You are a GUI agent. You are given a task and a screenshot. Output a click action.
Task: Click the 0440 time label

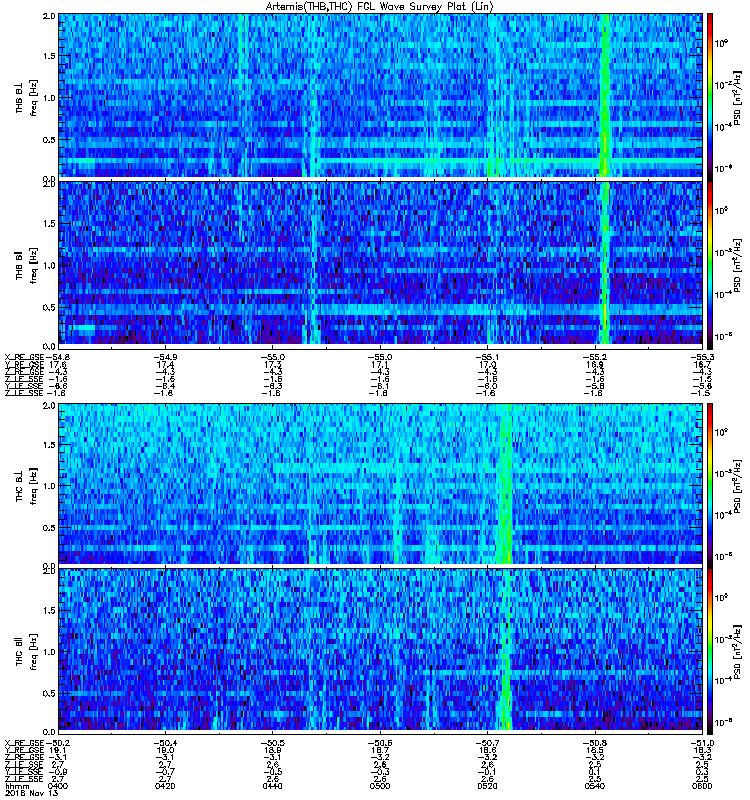click(272, 786)
